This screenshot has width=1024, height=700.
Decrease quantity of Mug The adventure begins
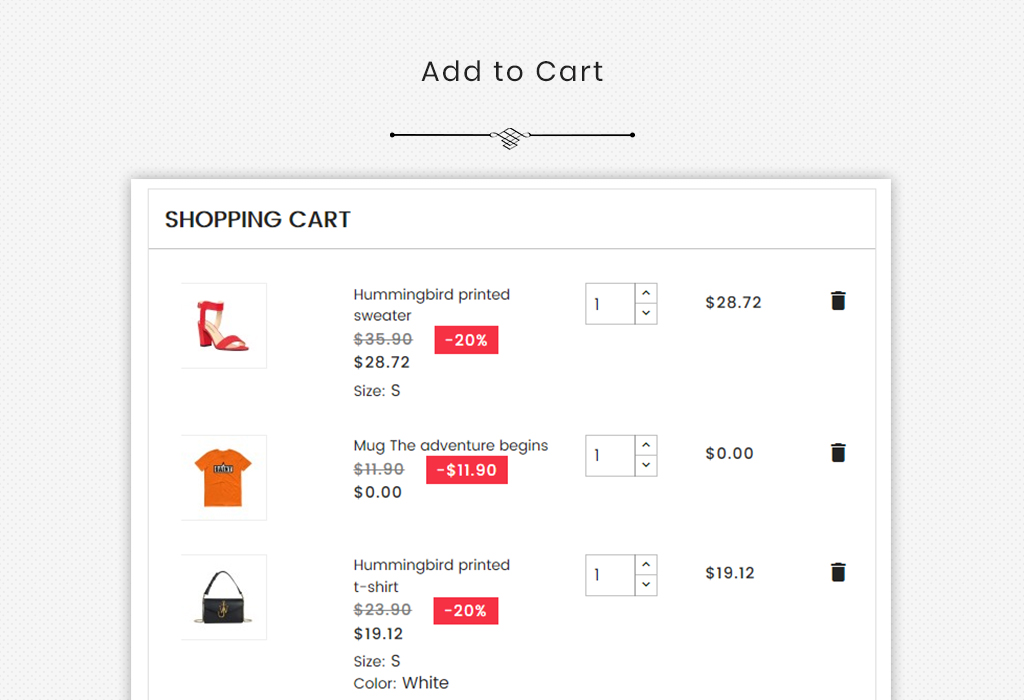pyautogui.click(x=646, y=466)
